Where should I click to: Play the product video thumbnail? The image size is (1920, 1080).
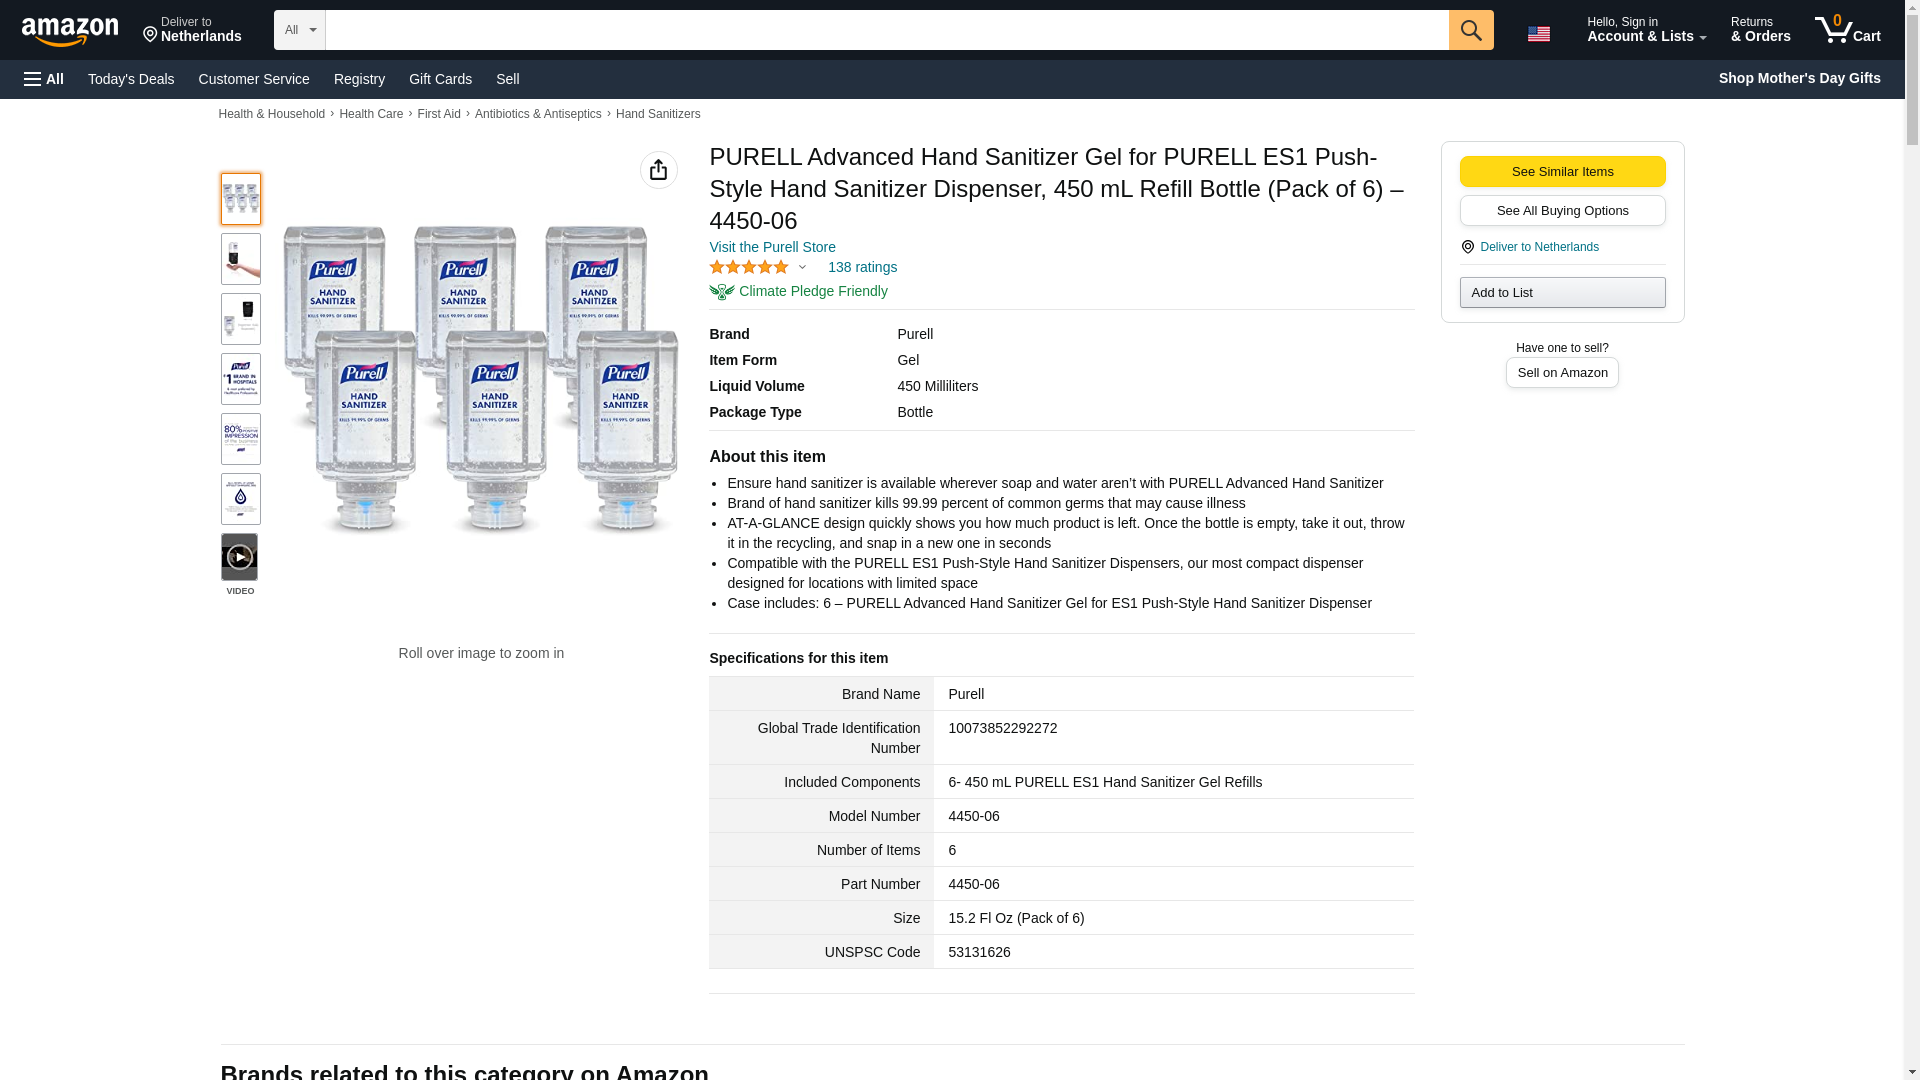[x=239, y=557]
